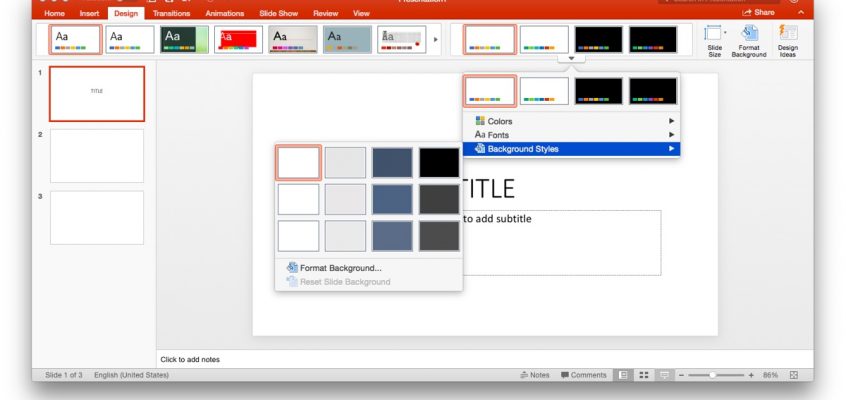Open the Transitions tab
The height and width of the screenshot is (400, 846).
pyautogui.click(x=171, y=13)
